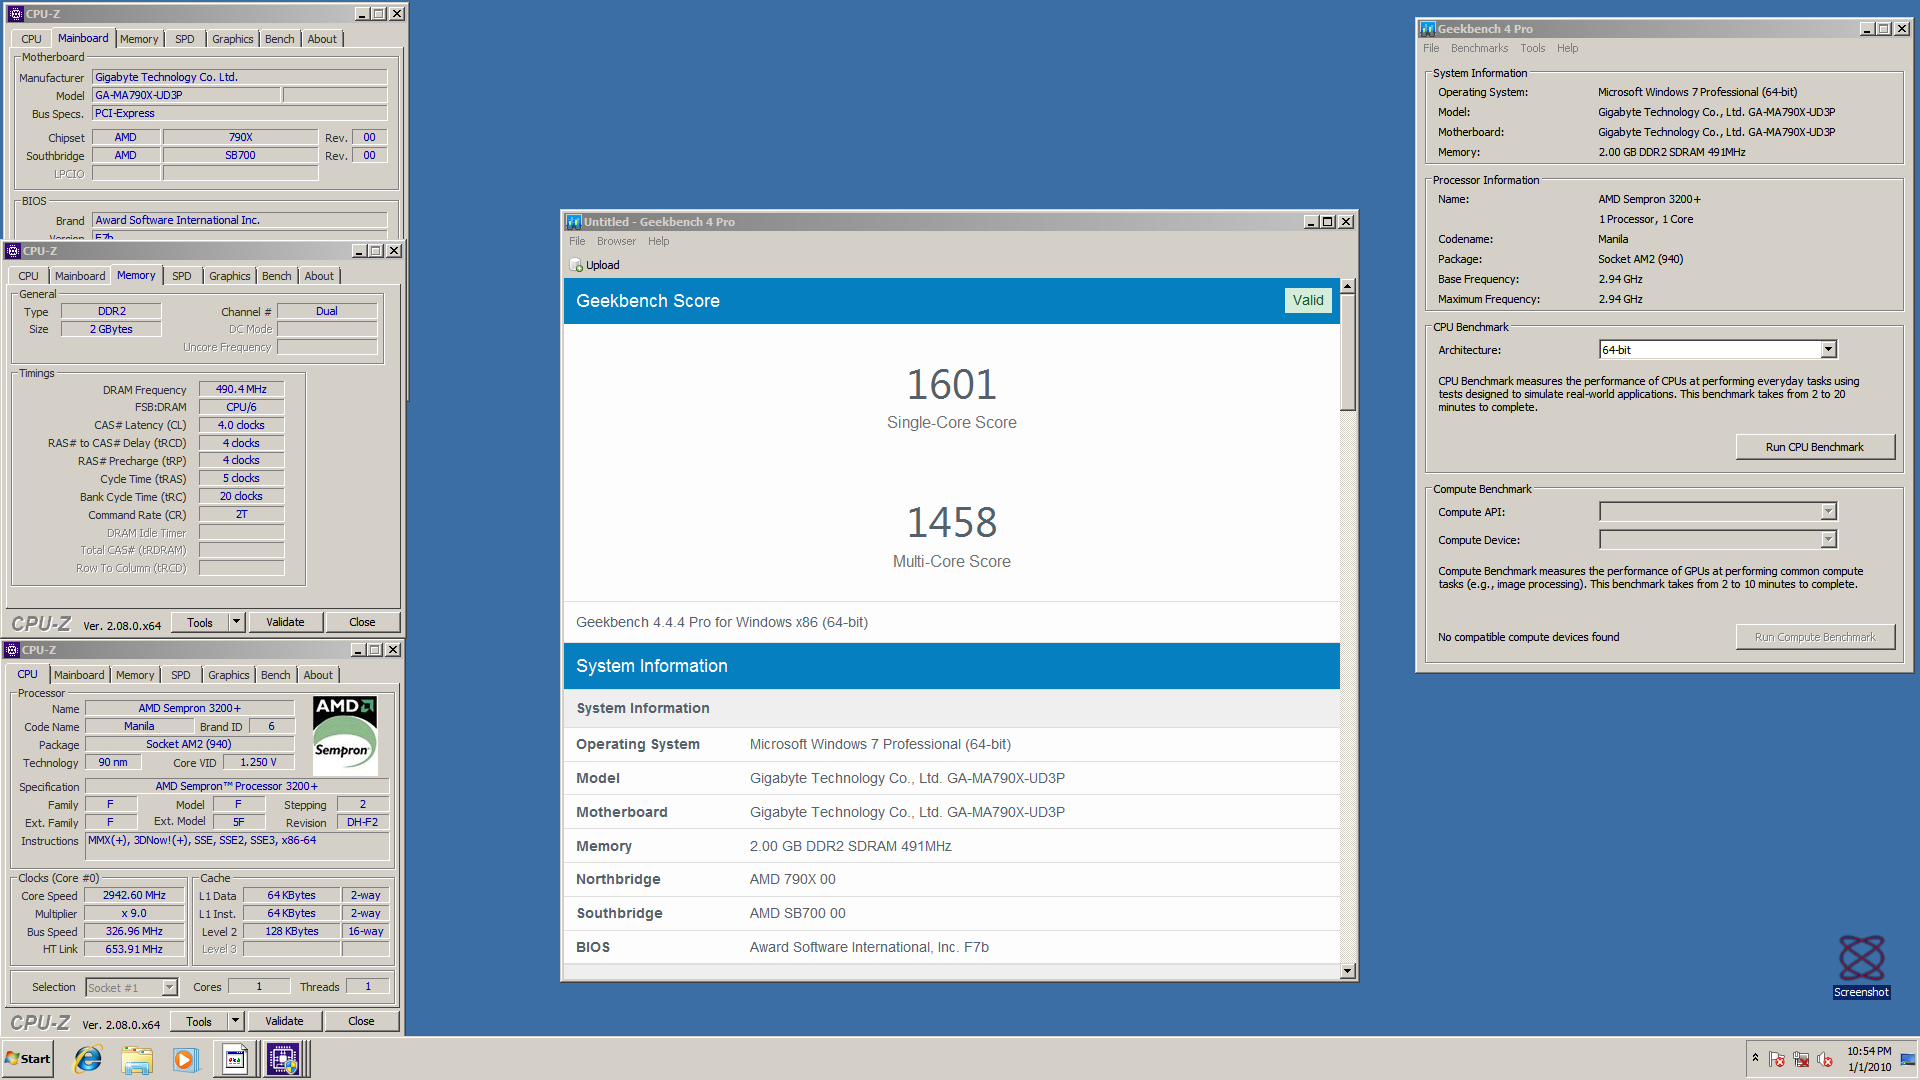
Task: Expand the Compute API dropdown
Action: pos(1828,512)
